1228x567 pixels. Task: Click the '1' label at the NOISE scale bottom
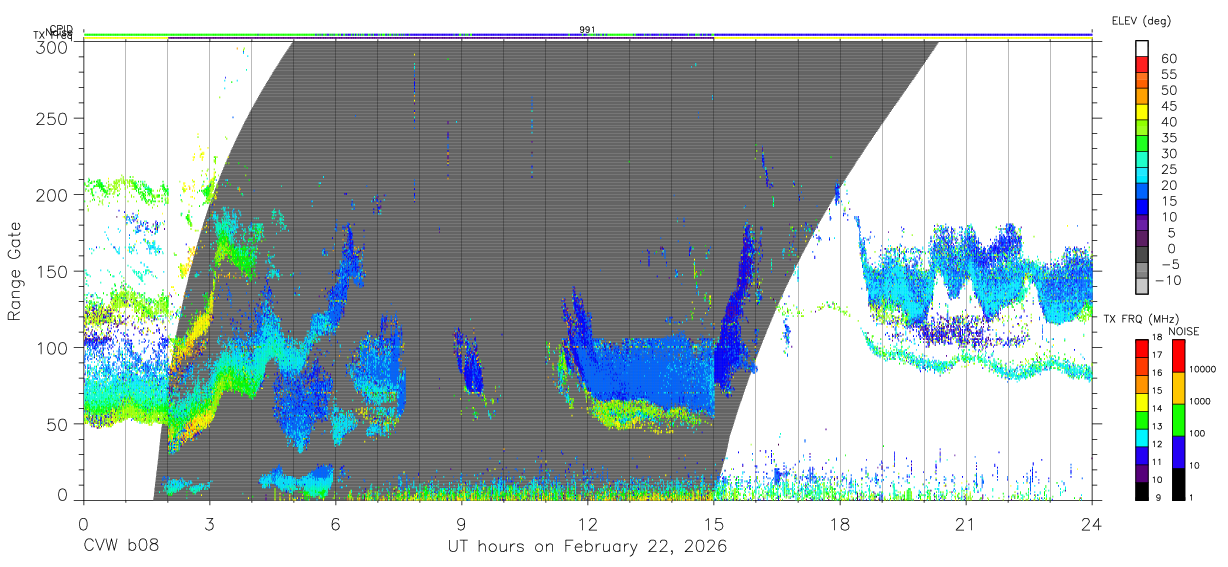[x=1190, y=497]
